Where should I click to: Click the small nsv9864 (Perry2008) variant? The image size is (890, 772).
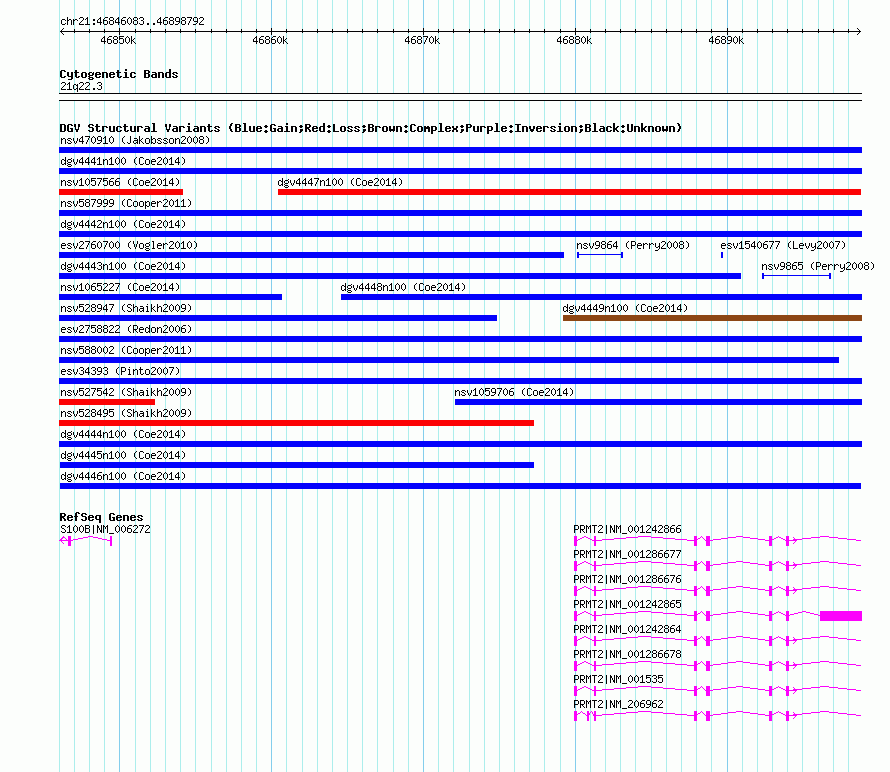(x=600, y=255)
